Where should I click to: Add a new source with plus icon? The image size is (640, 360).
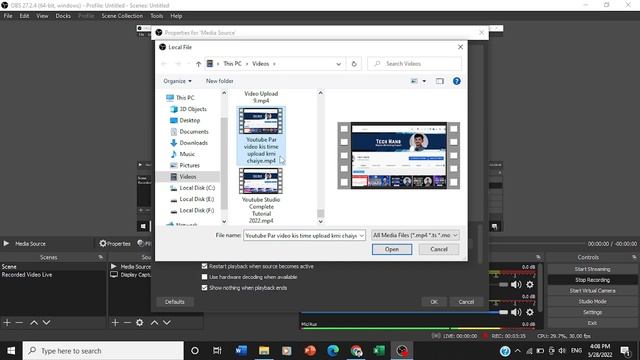115,323
